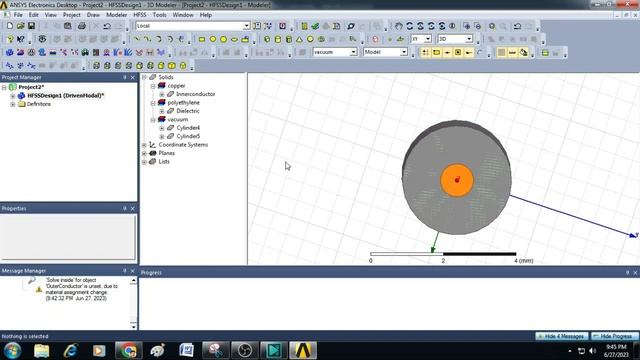The width and height of the screenshot is (640, 360).
Task: Expand the Coordinate Systems node
Action: click(144, 145)
